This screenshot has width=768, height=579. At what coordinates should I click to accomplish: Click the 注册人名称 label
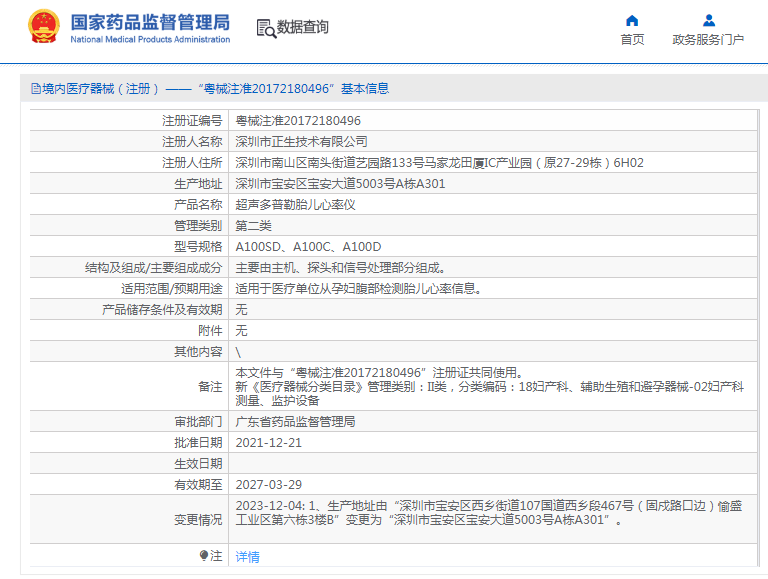tap(192, 142)
